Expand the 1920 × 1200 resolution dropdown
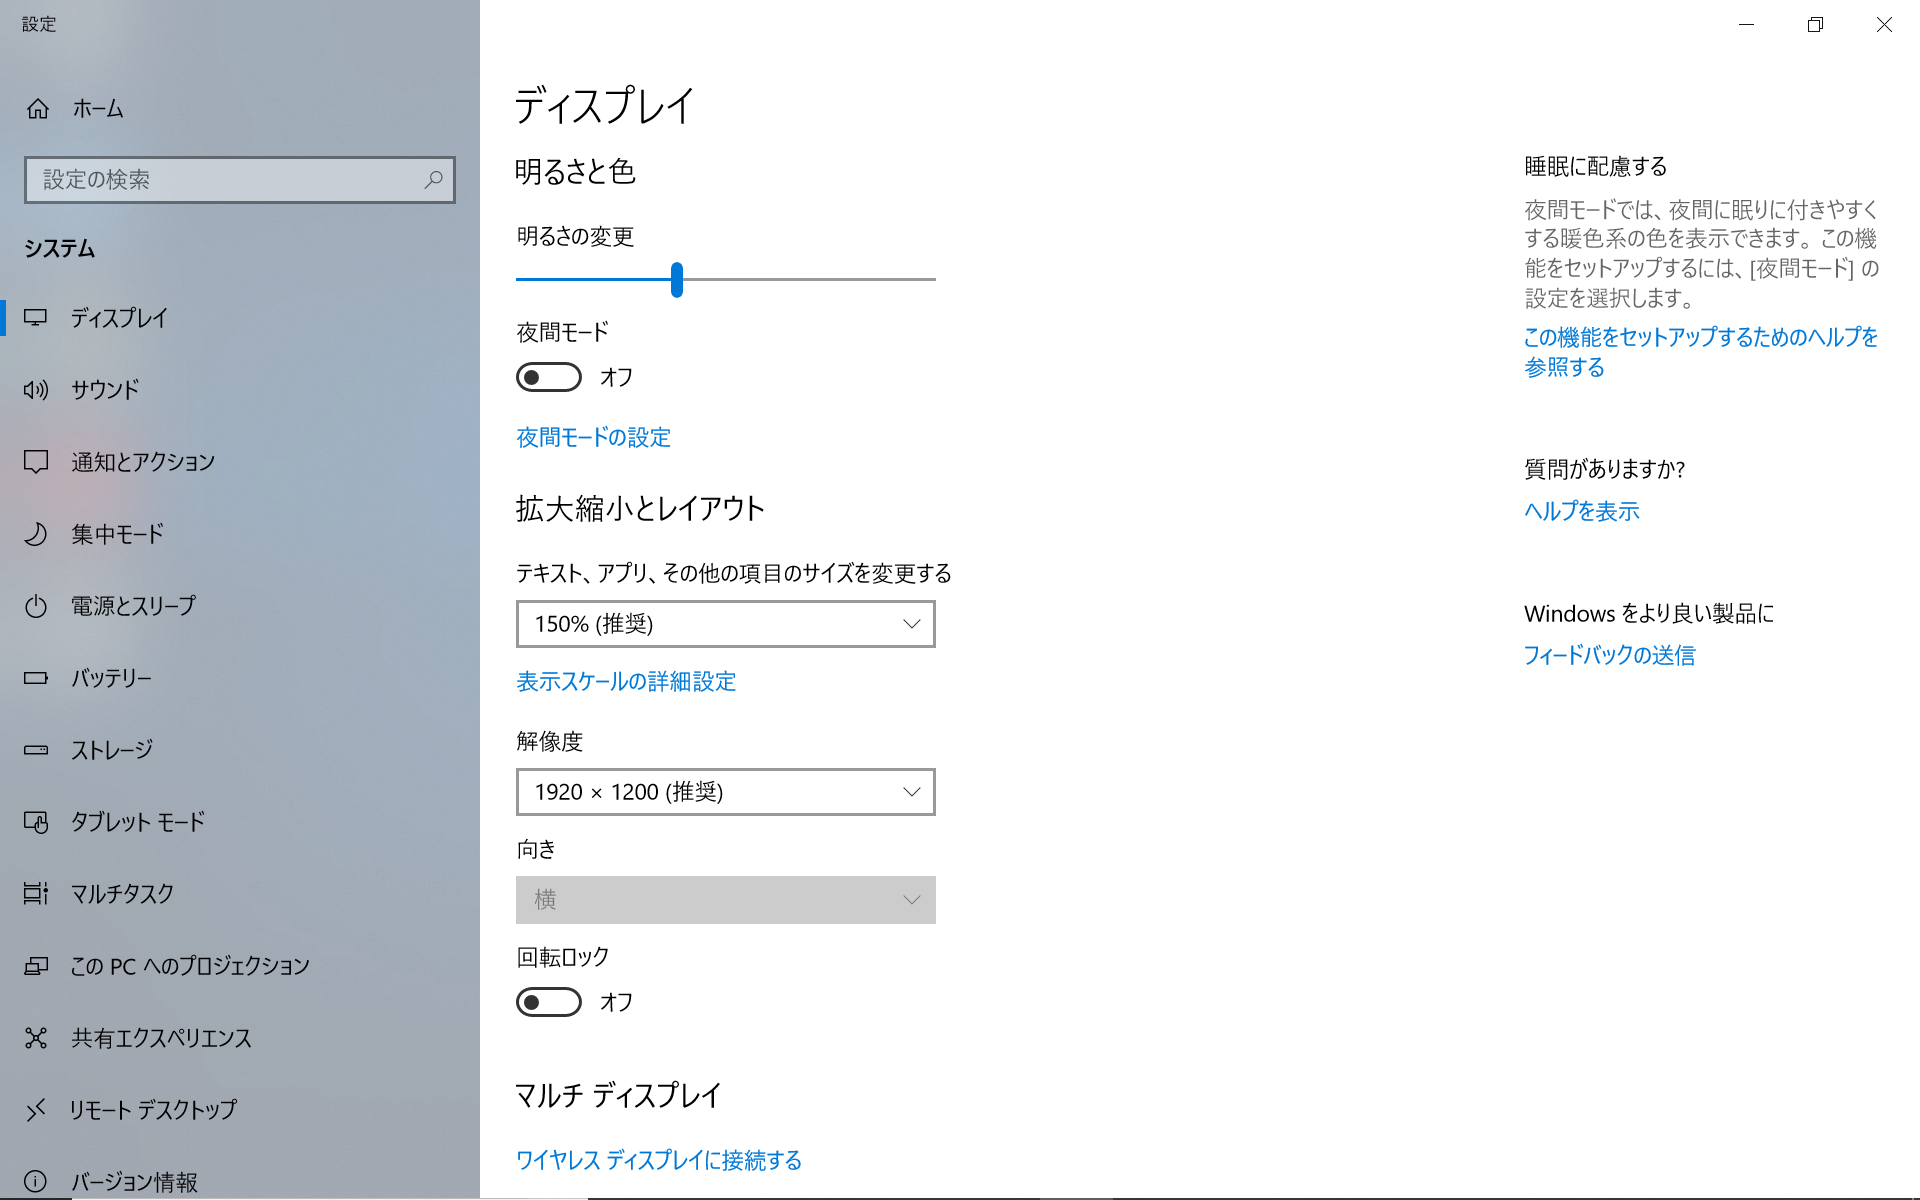This screenshot has width=1920, height=1200. (x=725, y=792)
